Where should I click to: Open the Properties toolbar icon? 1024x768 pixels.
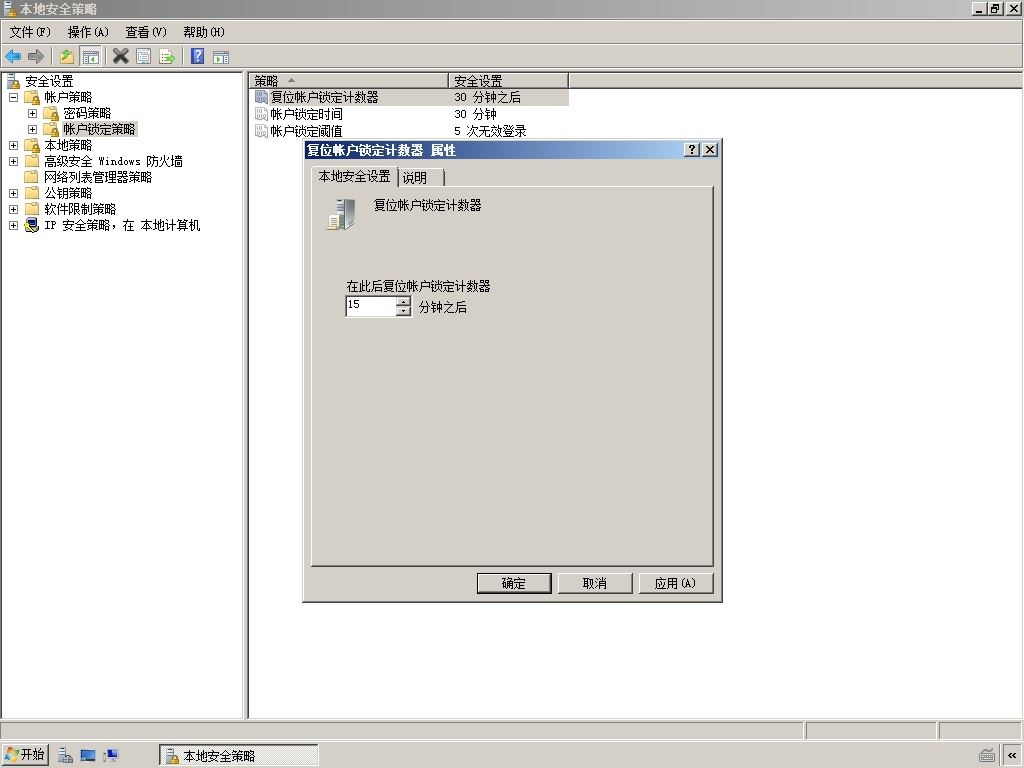(144, 57)
